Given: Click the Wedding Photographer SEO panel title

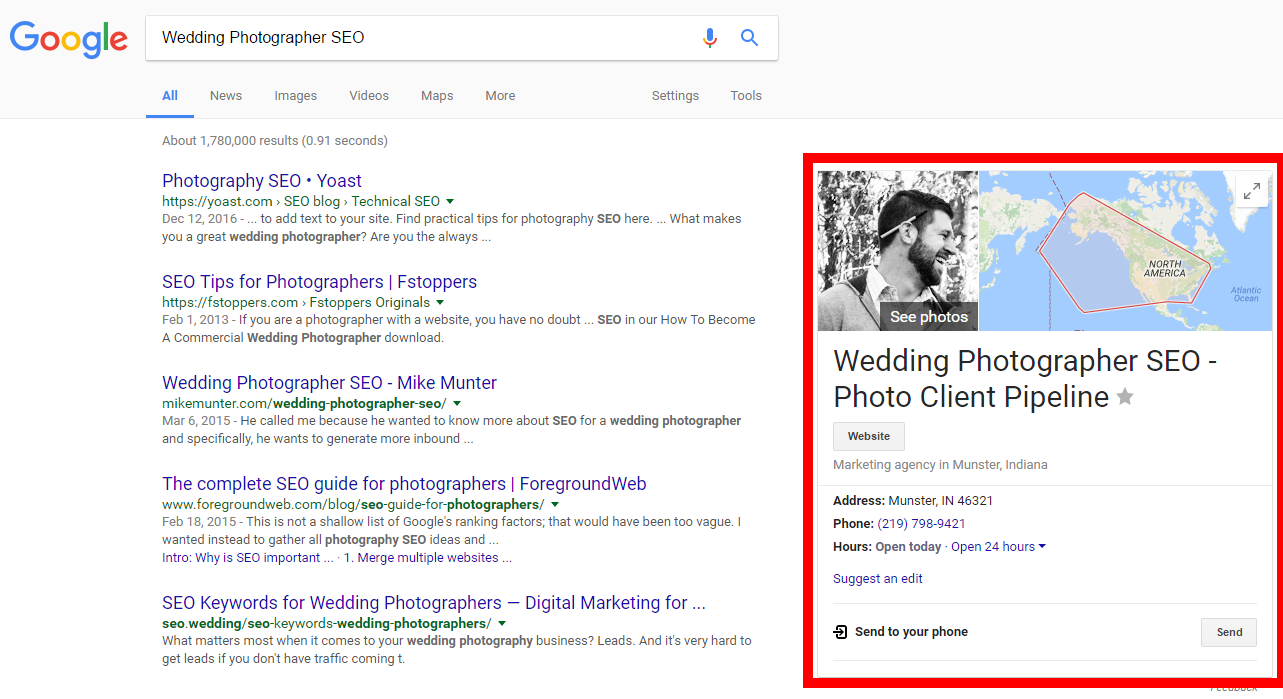Looking at the screenshot, I should click(x=1025, y=378).
